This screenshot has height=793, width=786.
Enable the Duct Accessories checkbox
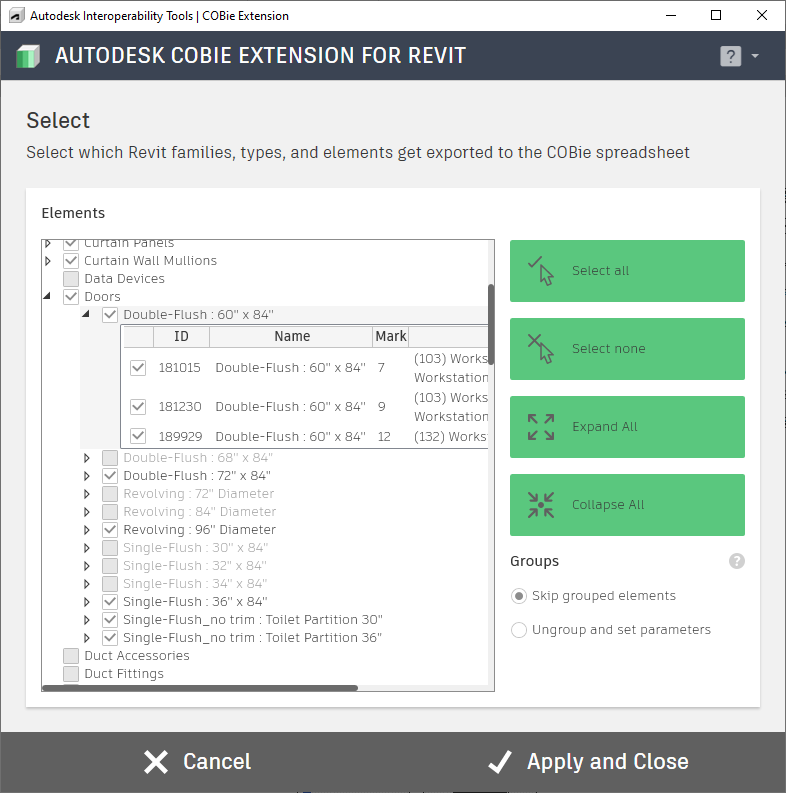point(71,656)
